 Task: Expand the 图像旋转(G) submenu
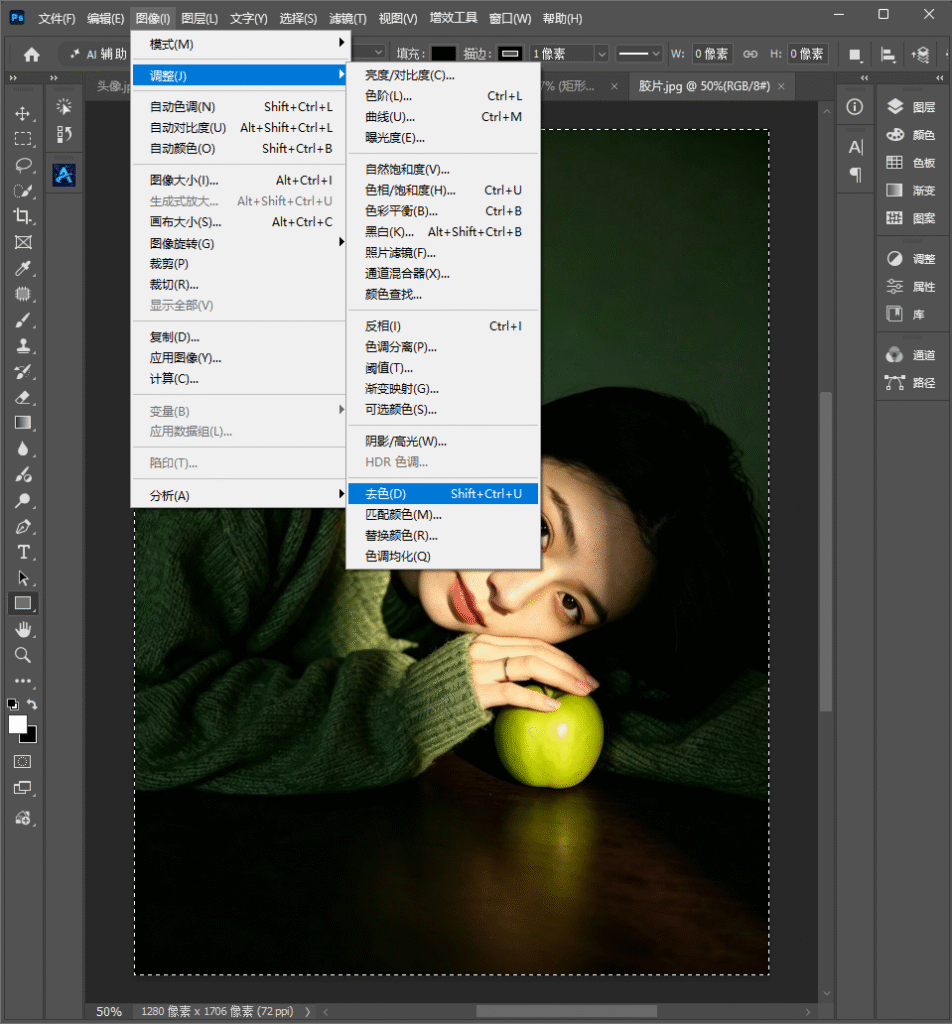(x=240, y=244)
